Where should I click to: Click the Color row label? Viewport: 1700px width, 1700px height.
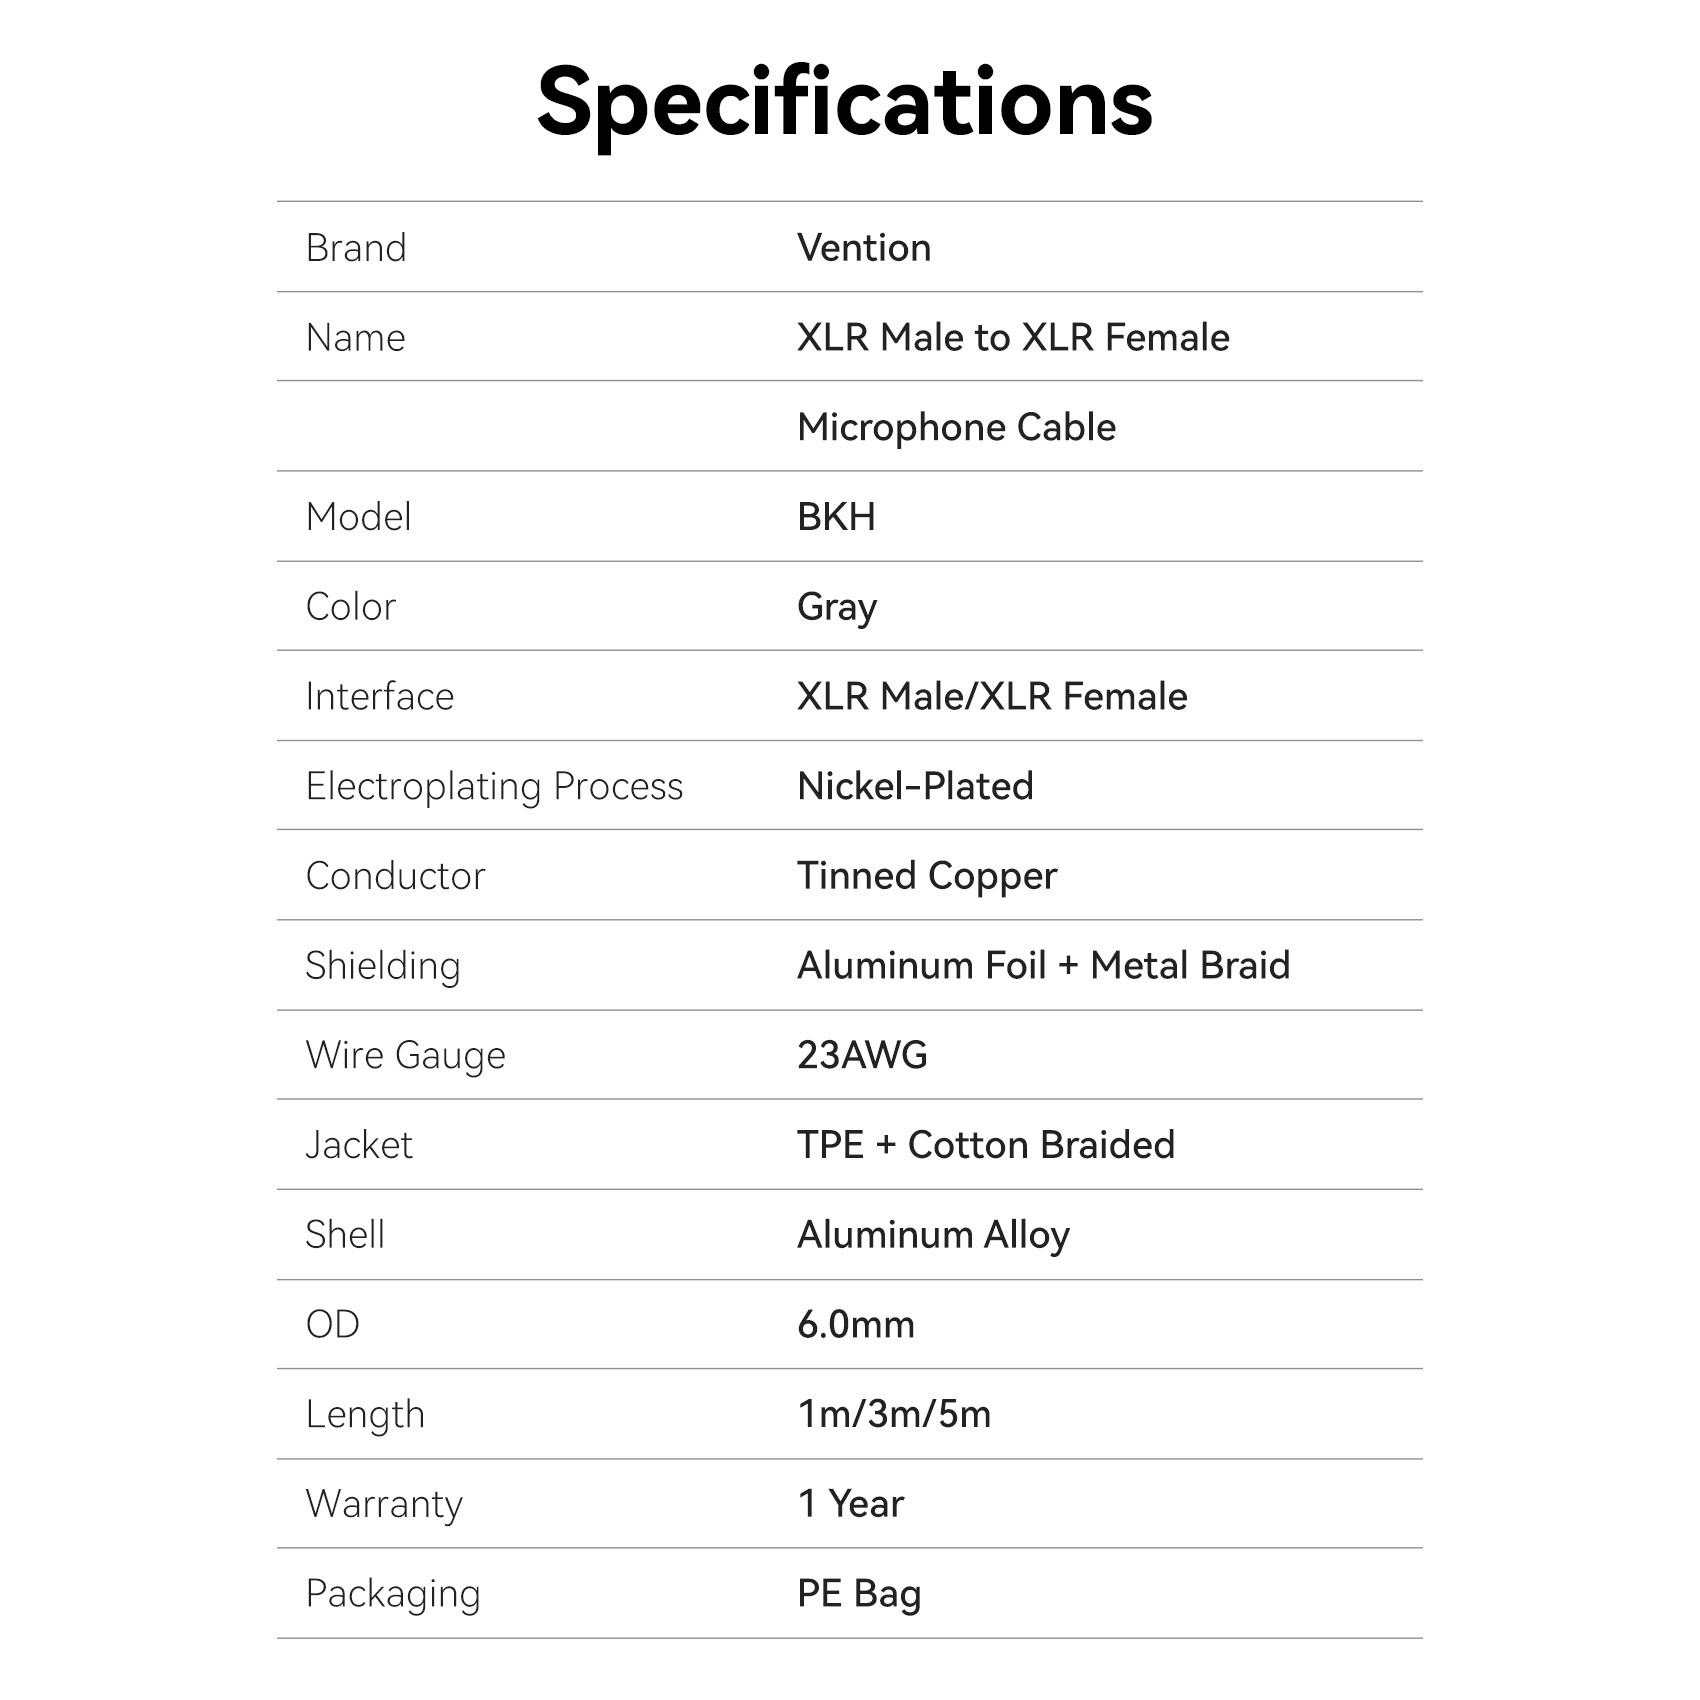(x=351, y=607)
